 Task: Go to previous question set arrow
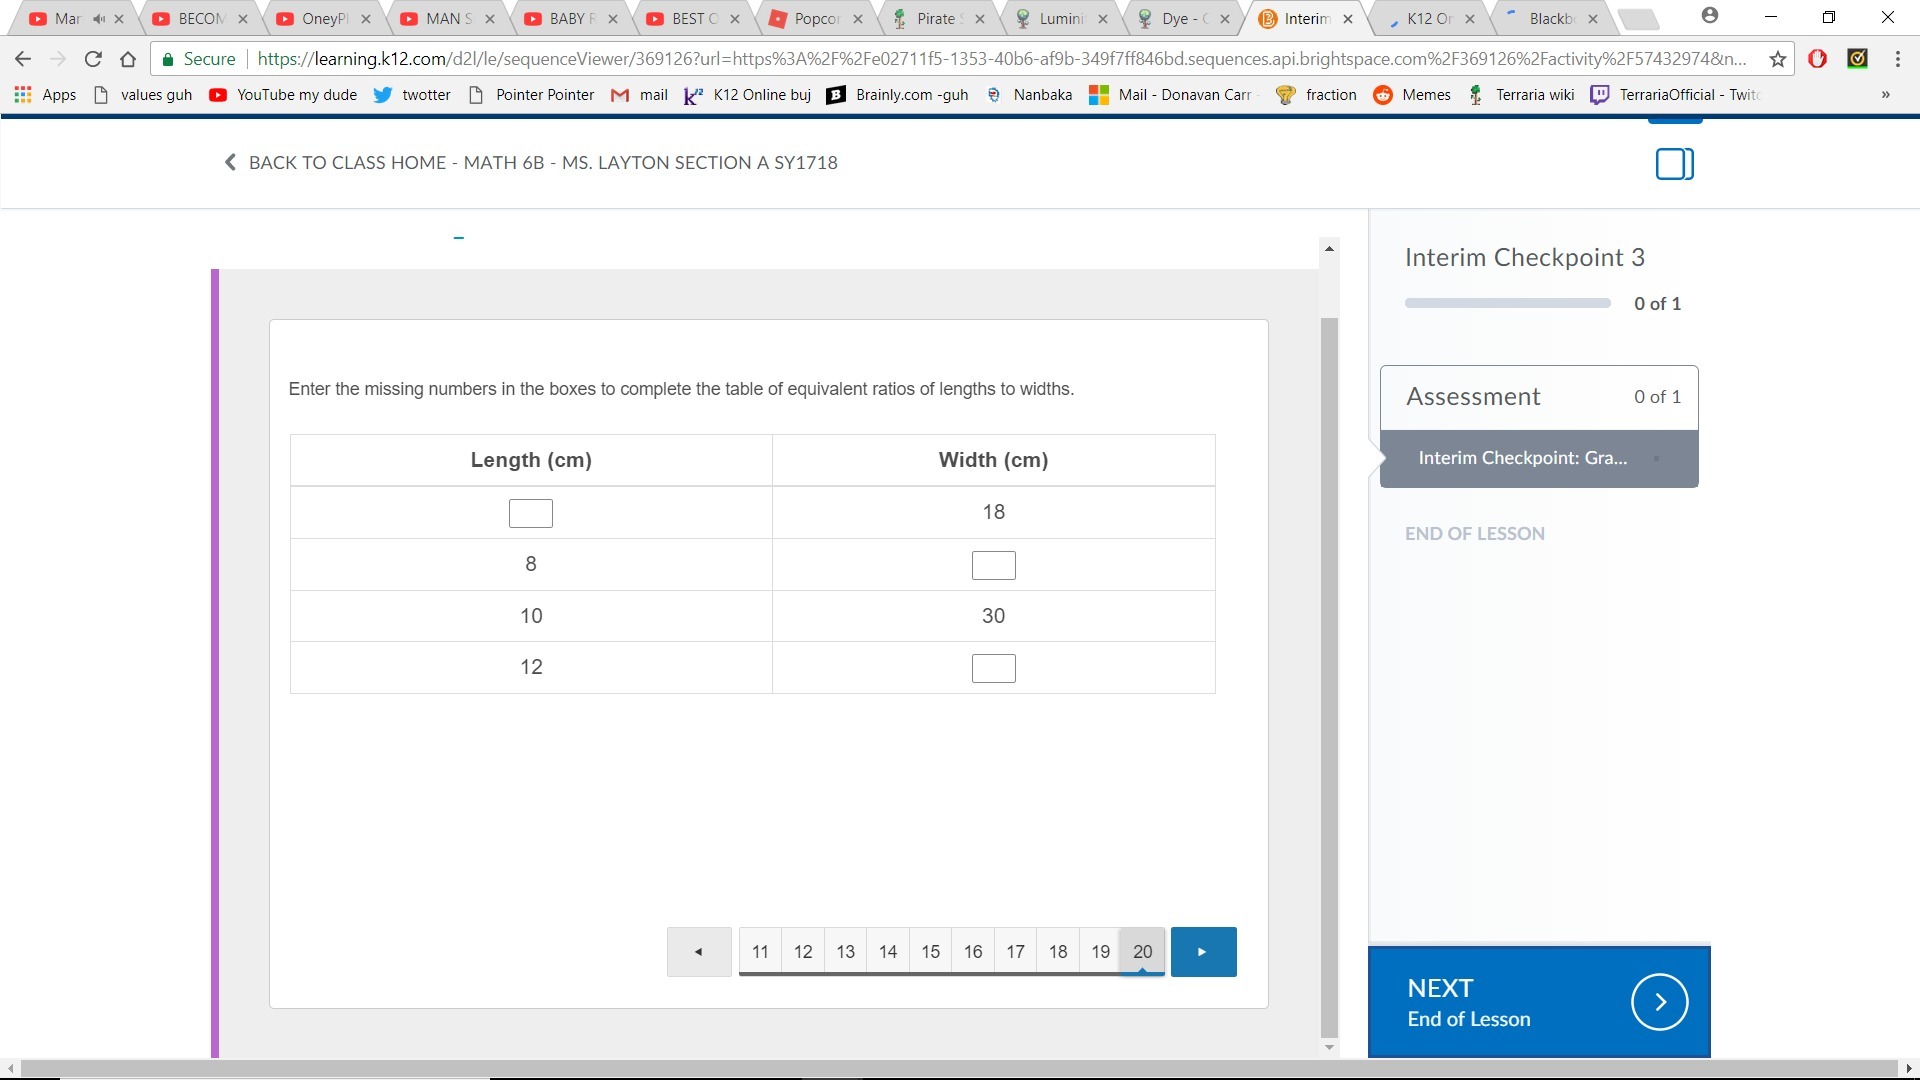pyautogui.click(x=699, y=952)
